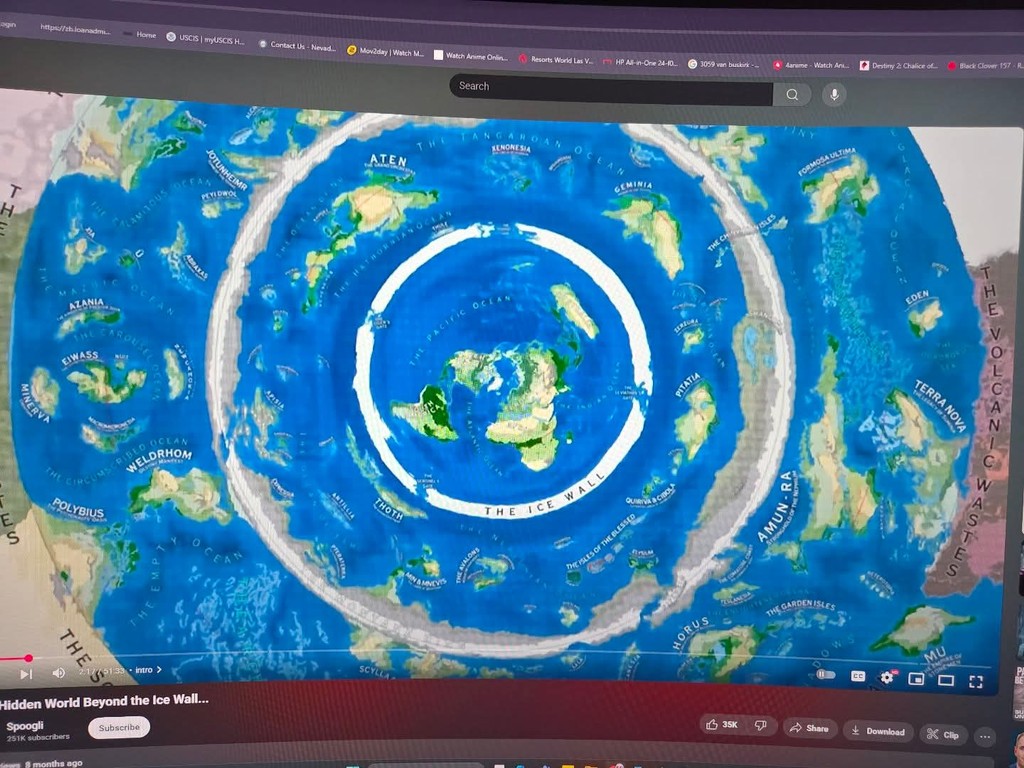Click the video timestamp 2:17 / 51:33
This screenshot has height=768, width=1024.
(x=102, y=671)
